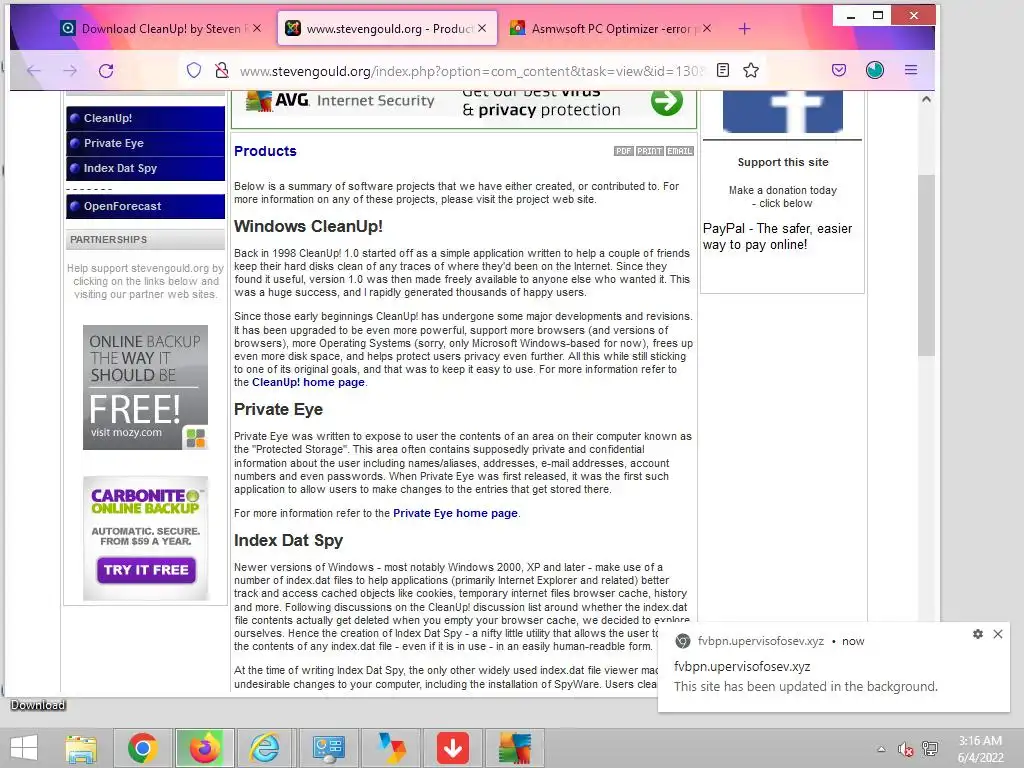Click the Products page heading
The height and width of the screenshot is (768, 1024).
click(265, 151)
